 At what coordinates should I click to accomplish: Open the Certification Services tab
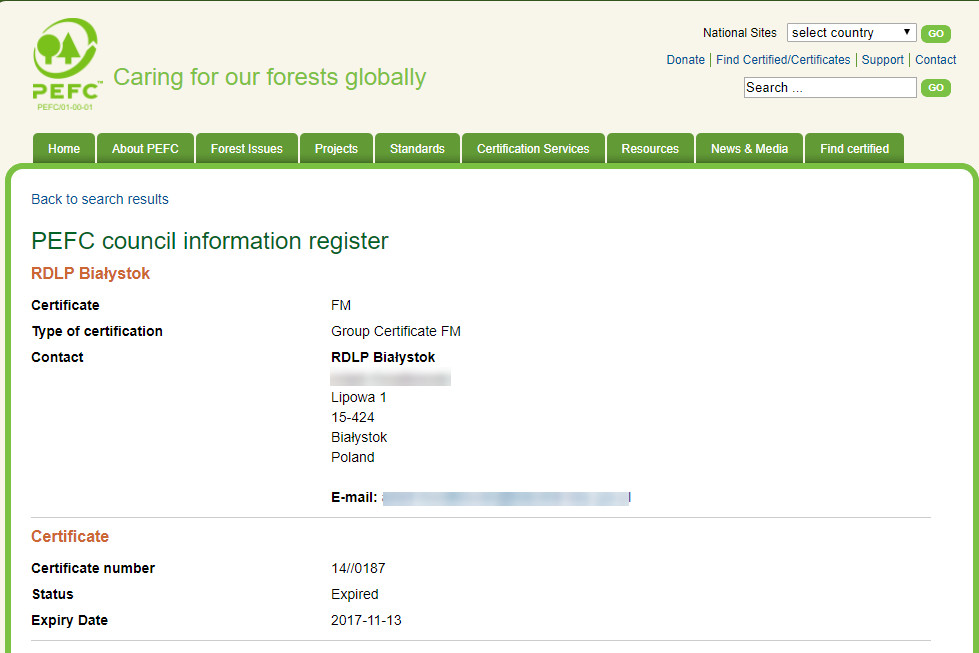coord(533,149)
